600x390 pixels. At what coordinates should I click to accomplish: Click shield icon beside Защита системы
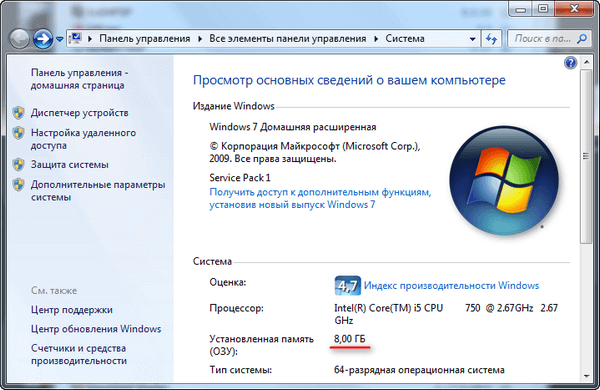click(18, 165)
